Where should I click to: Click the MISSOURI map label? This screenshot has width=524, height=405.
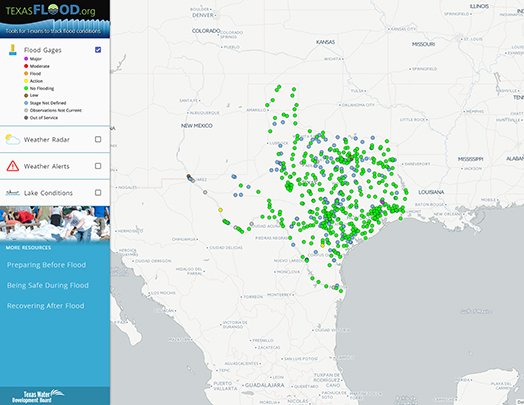point(423,44)
